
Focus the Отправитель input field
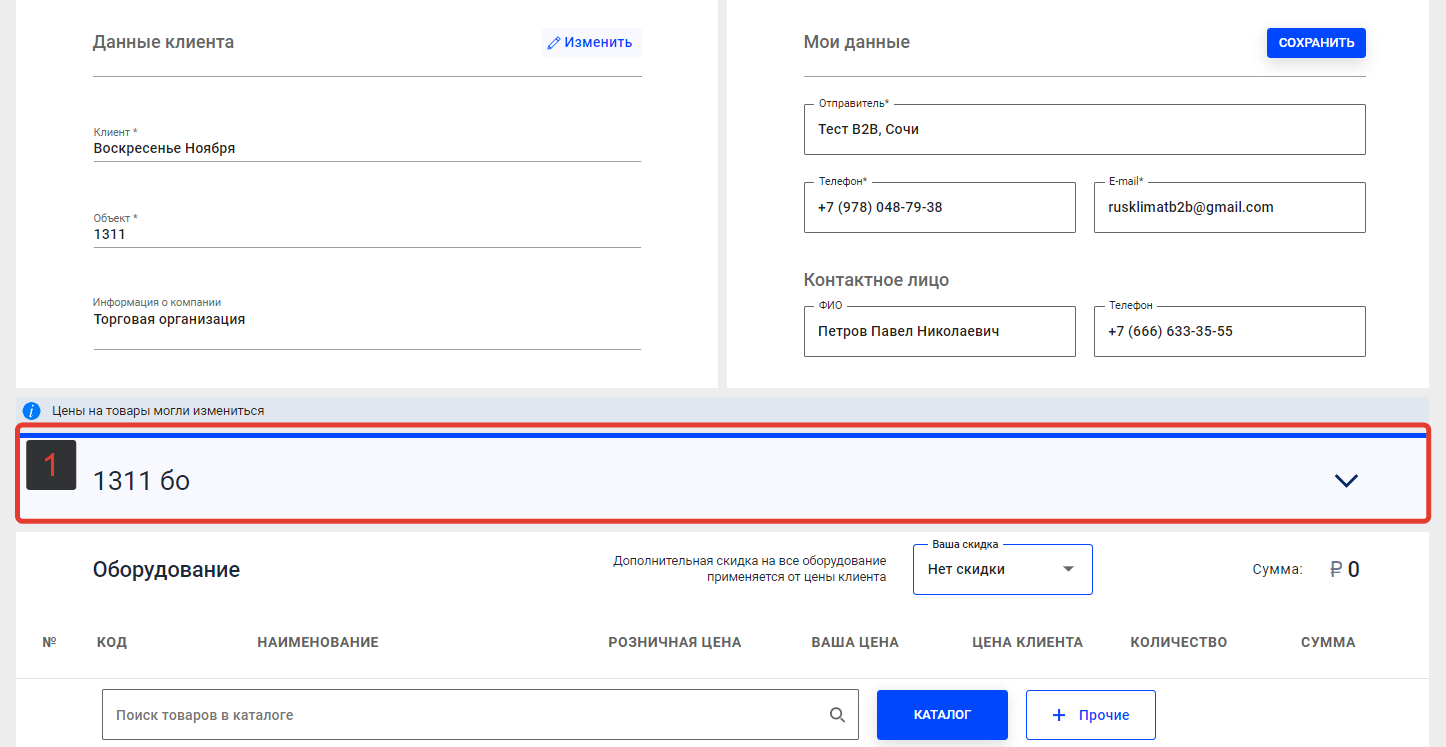1085,129
